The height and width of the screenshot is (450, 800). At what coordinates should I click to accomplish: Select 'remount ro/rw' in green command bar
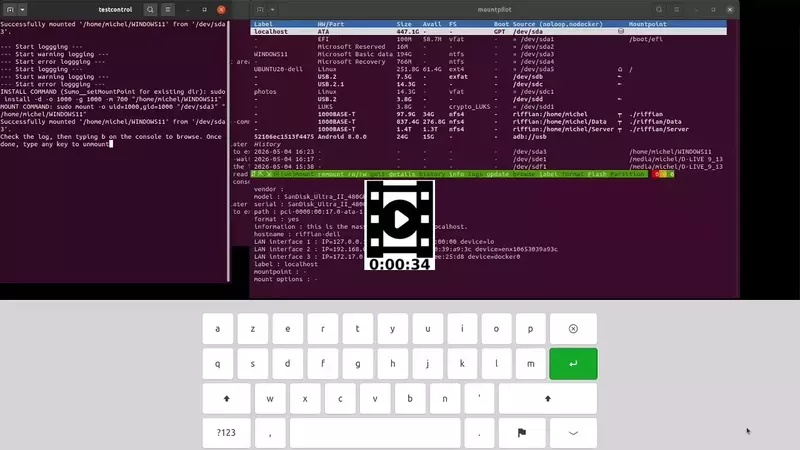click(x=341, y=174)
